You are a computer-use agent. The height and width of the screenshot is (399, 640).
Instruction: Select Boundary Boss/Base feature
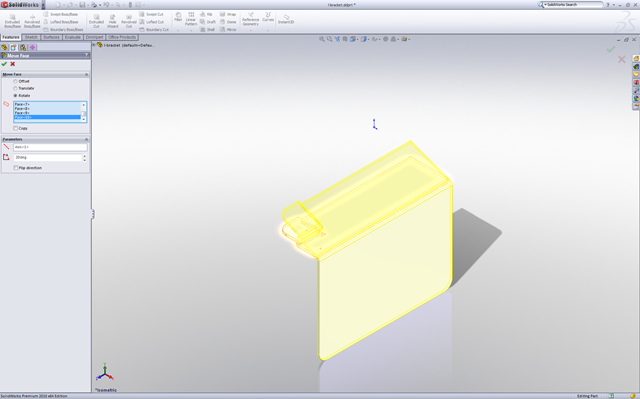point(63,29)
